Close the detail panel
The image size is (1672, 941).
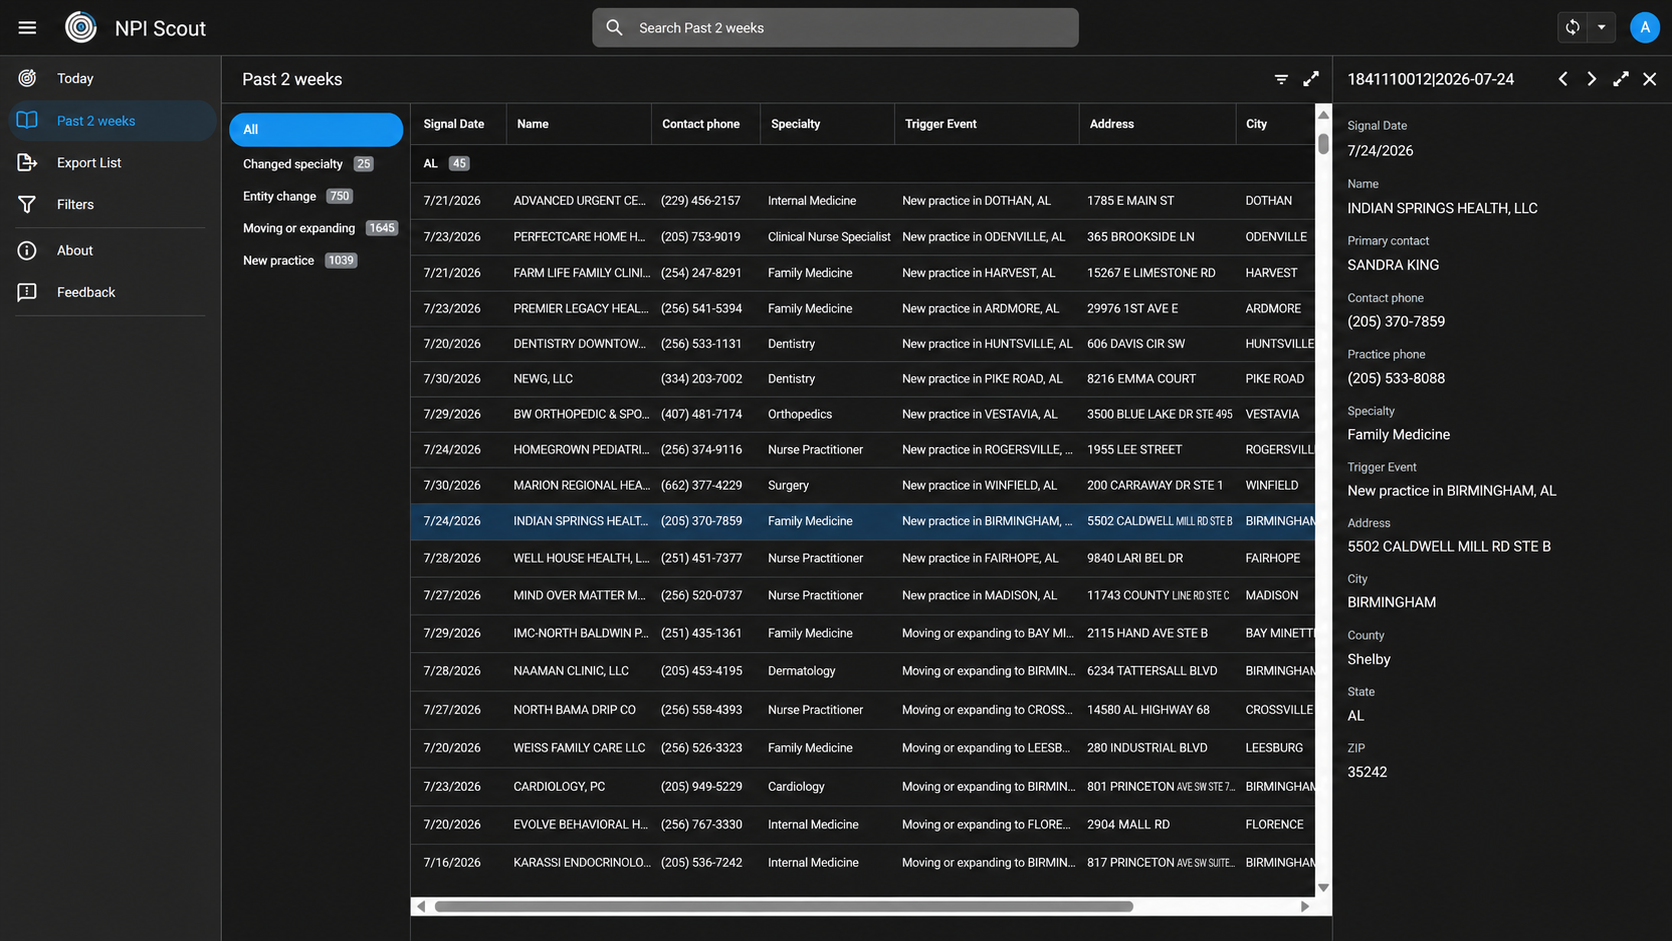pos(1650,79)
